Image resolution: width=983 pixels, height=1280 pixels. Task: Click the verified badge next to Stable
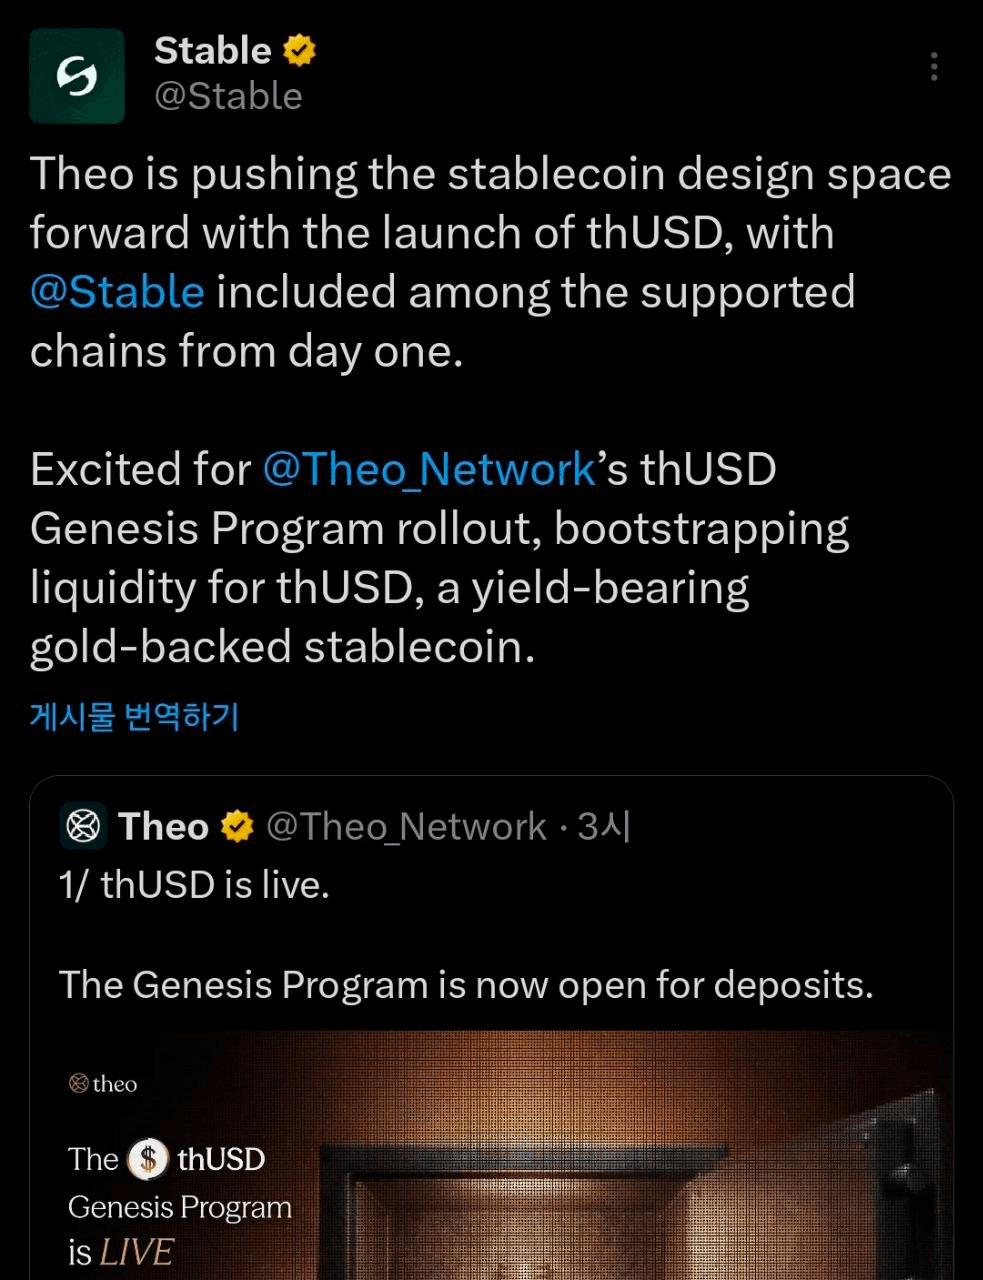(300, 49)
